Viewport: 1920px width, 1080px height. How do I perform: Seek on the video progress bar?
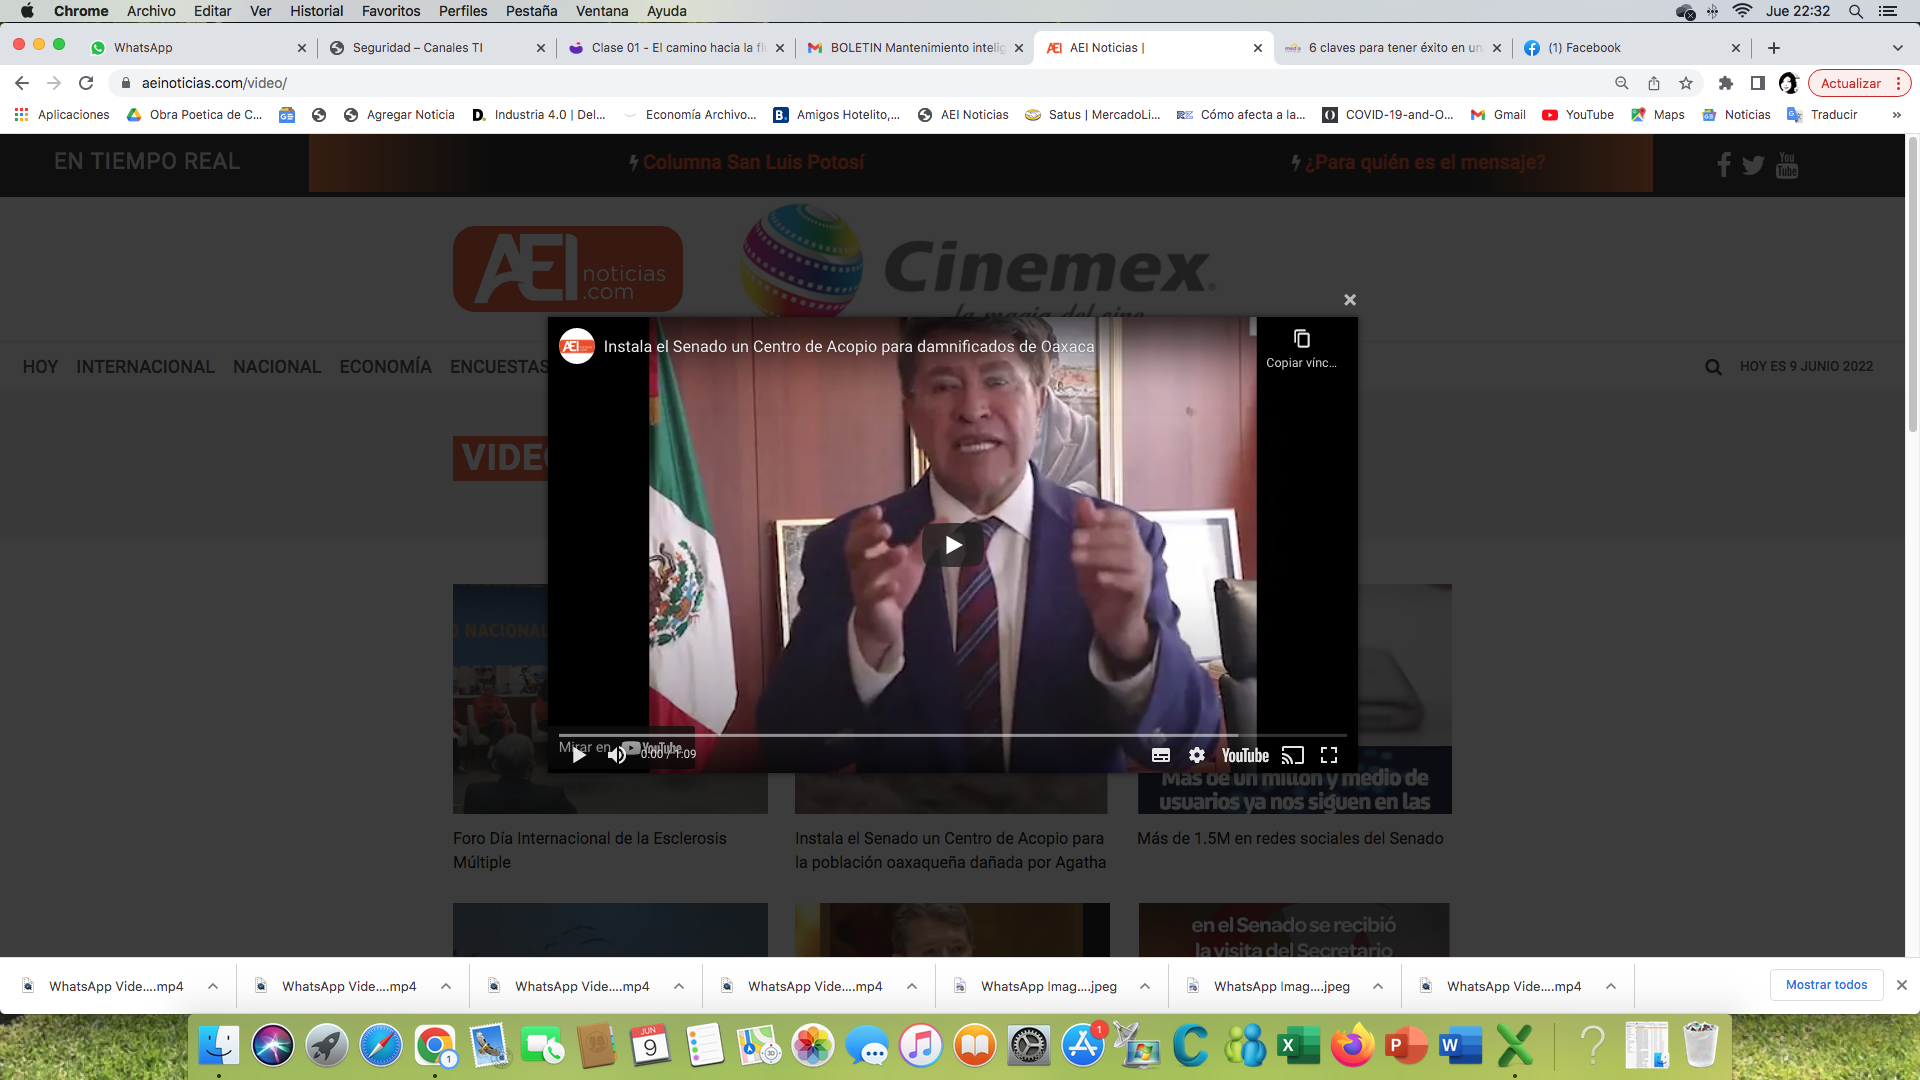tap(952, 735)
